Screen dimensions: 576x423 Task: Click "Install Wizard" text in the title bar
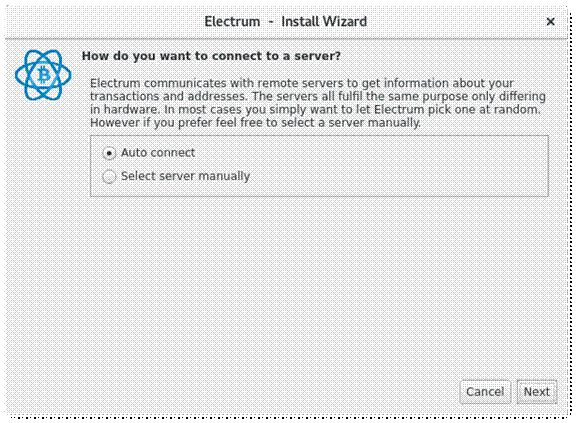pyautogui.click(x=324, y=22)
